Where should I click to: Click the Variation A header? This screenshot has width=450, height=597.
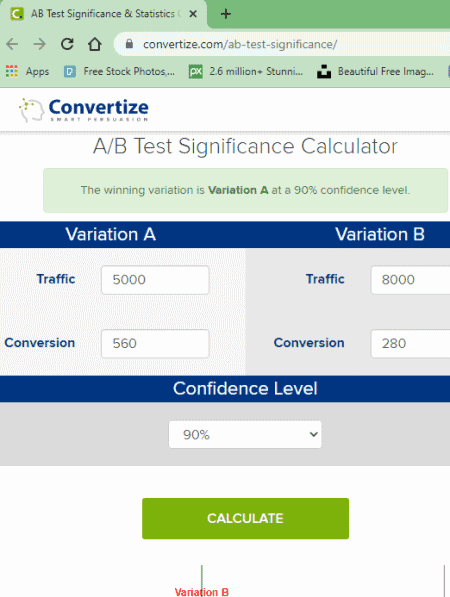(x=110, y=234)
